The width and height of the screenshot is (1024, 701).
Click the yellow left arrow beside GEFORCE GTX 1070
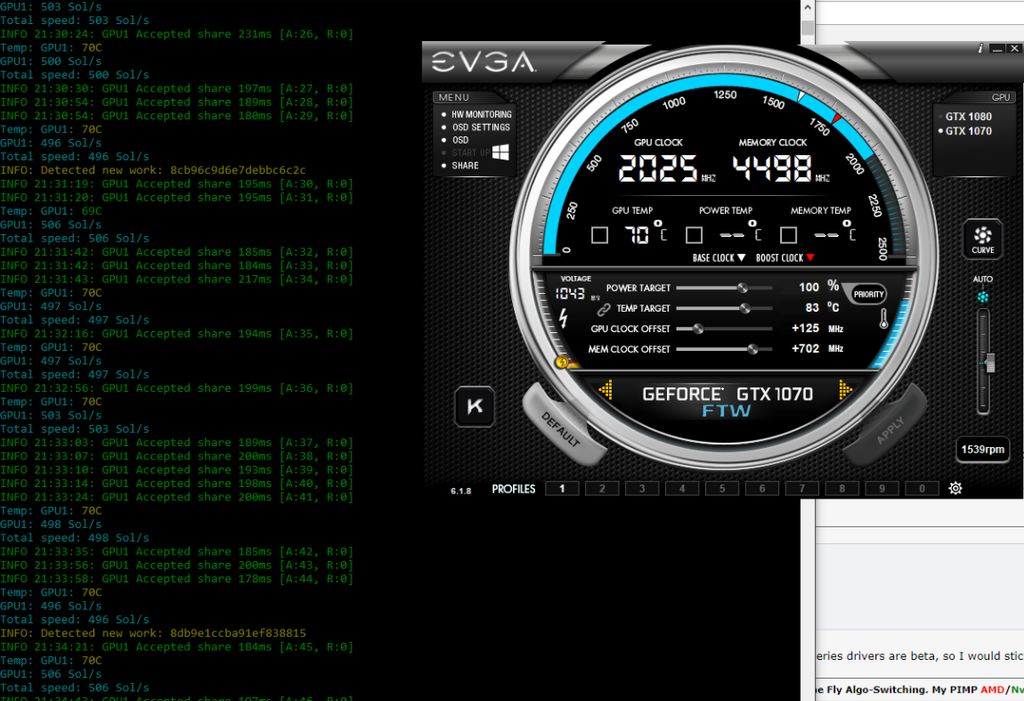(x=605, y=390)
